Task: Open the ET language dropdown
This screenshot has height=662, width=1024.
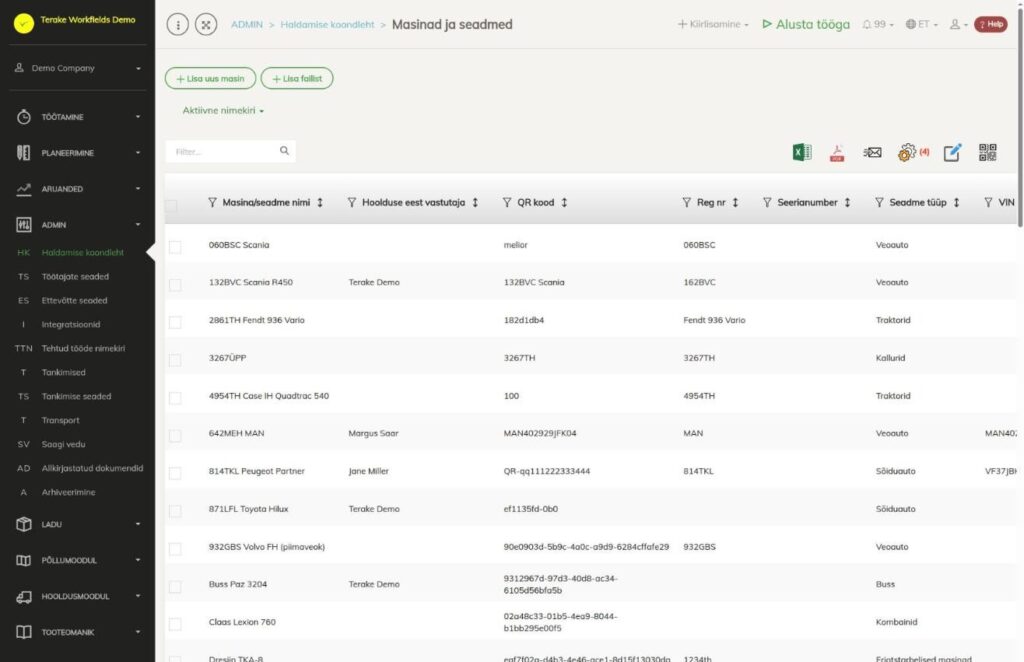Action: (x=921, y=24)
